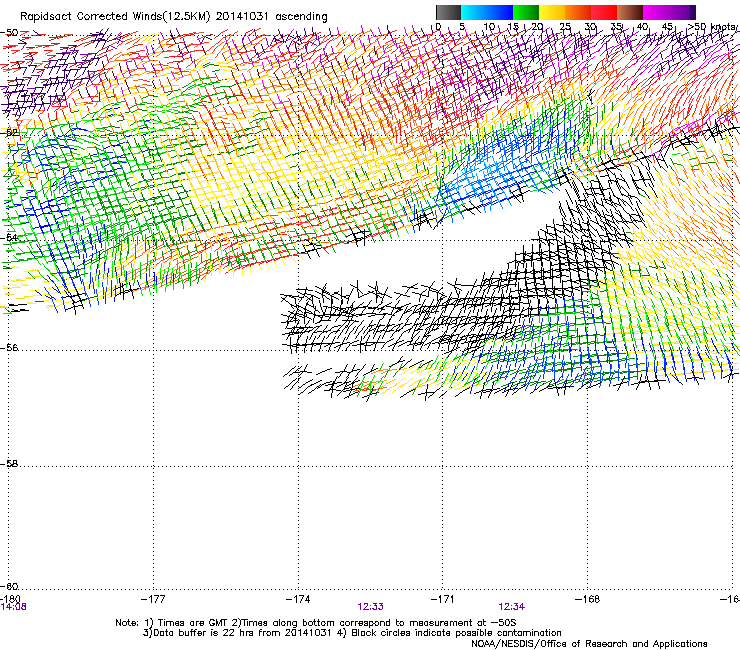This screenshot has height=650, width=740.
Task: Click the latitude label '-54'
Action: coord(9,237)
